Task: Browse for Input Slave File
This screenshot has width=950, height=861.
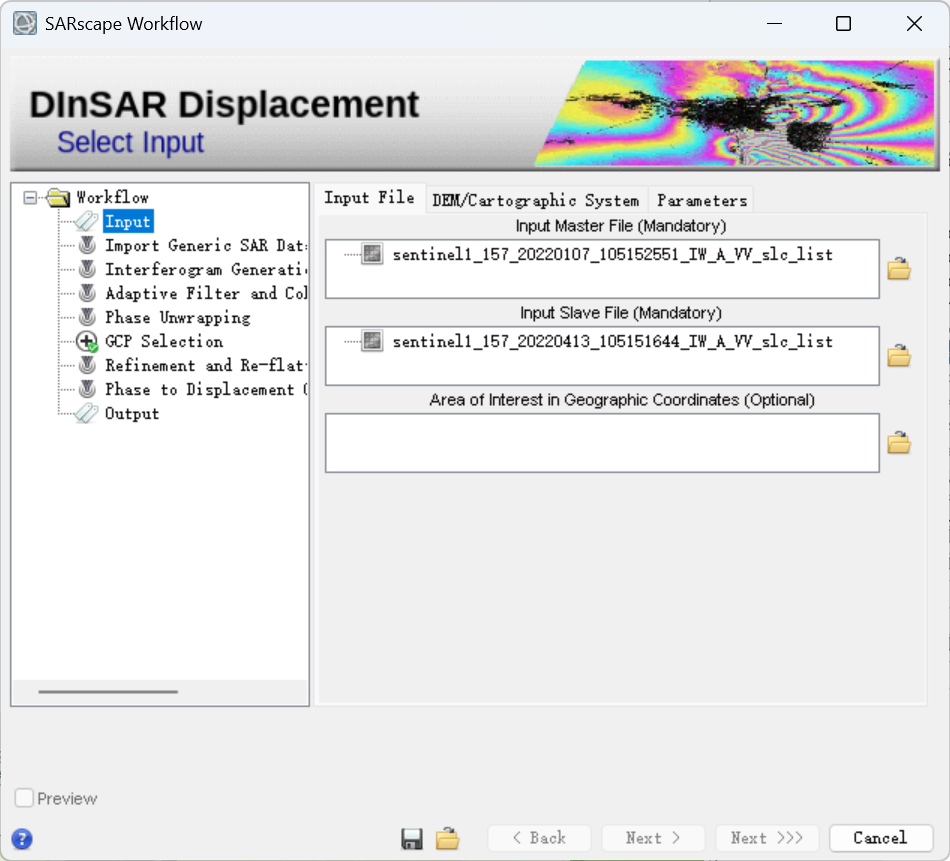Action: [899, 356]
